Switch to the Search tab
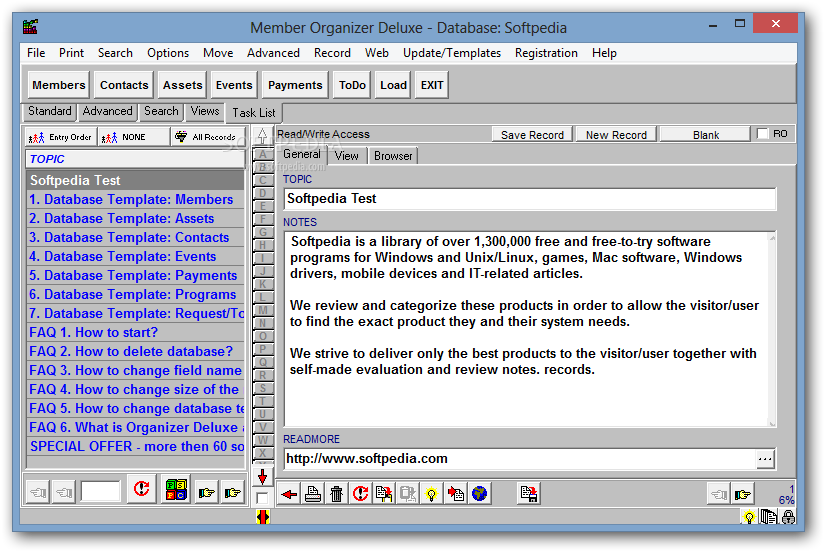 click(x=161, y=111)
